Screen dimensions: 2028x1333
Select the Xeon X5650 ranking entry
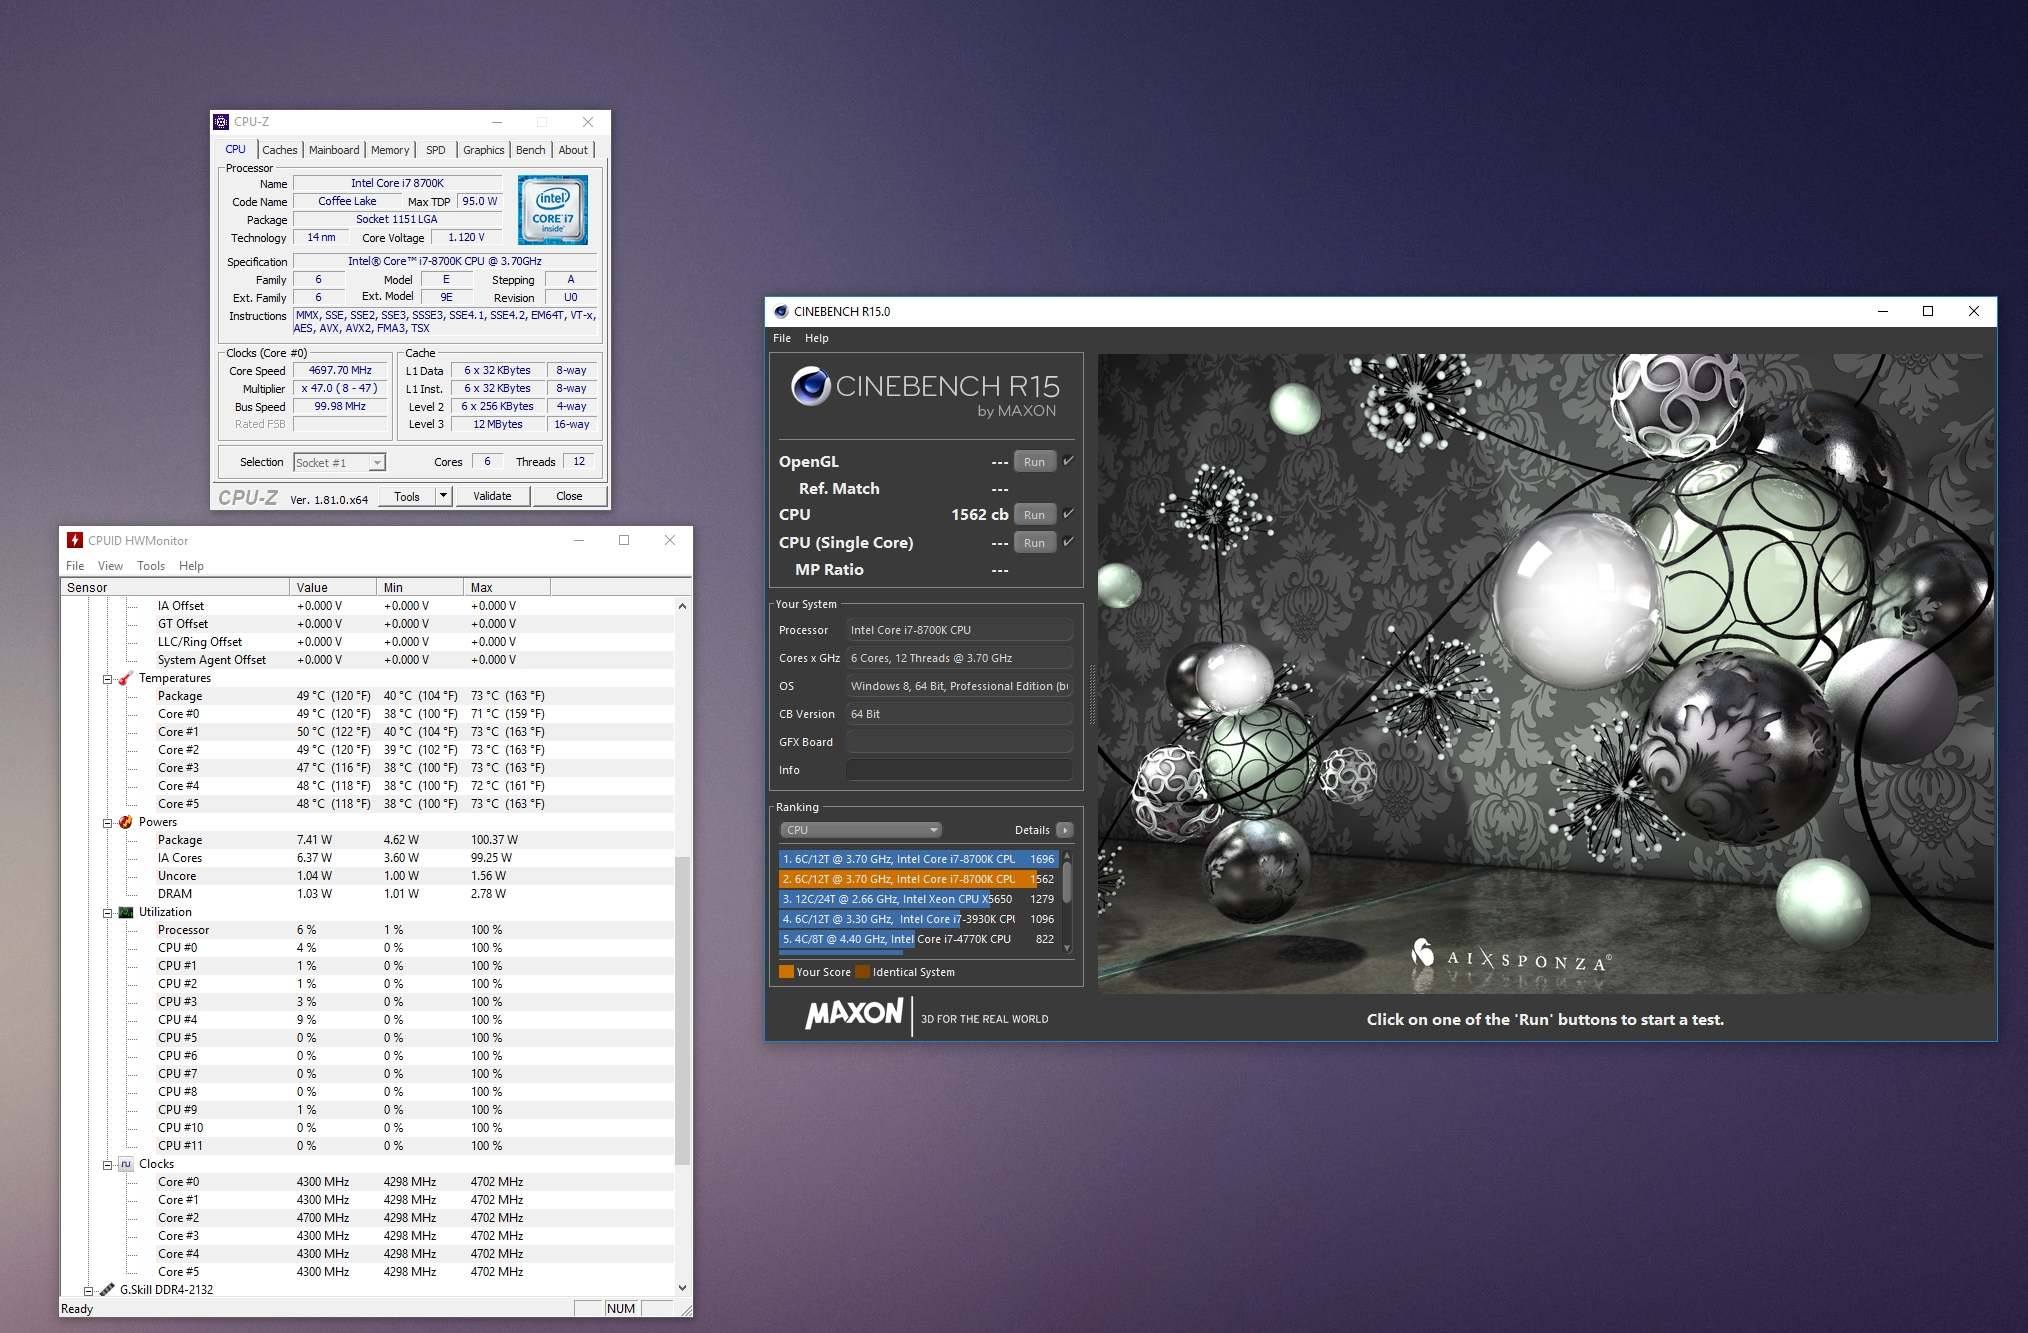pos(918,899)
